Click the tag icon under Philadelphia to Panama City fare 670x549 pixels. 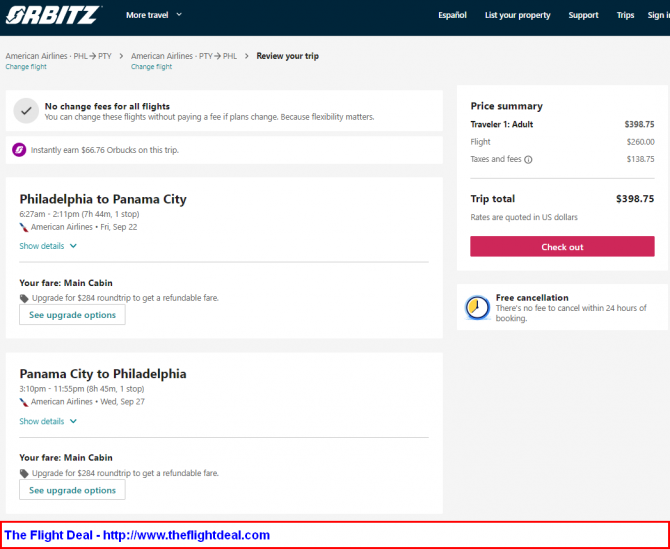click(x=24, y=298)
